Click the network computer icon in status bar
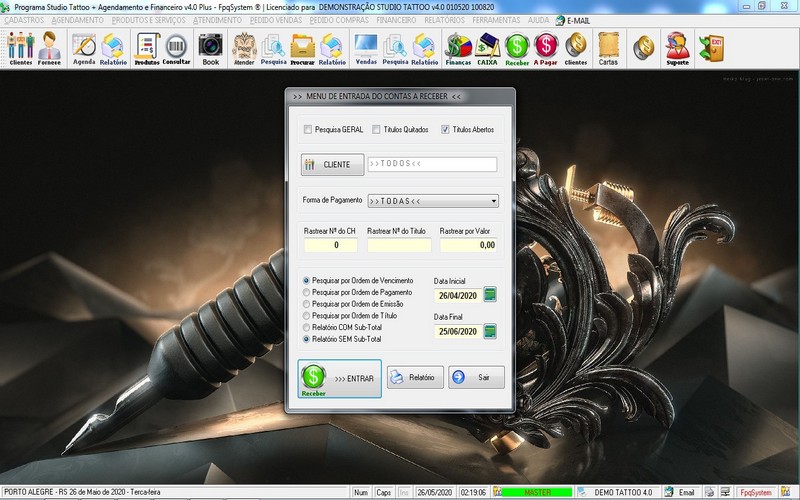The height and width of the screenshot is (500, 800). tap(725, 492)
